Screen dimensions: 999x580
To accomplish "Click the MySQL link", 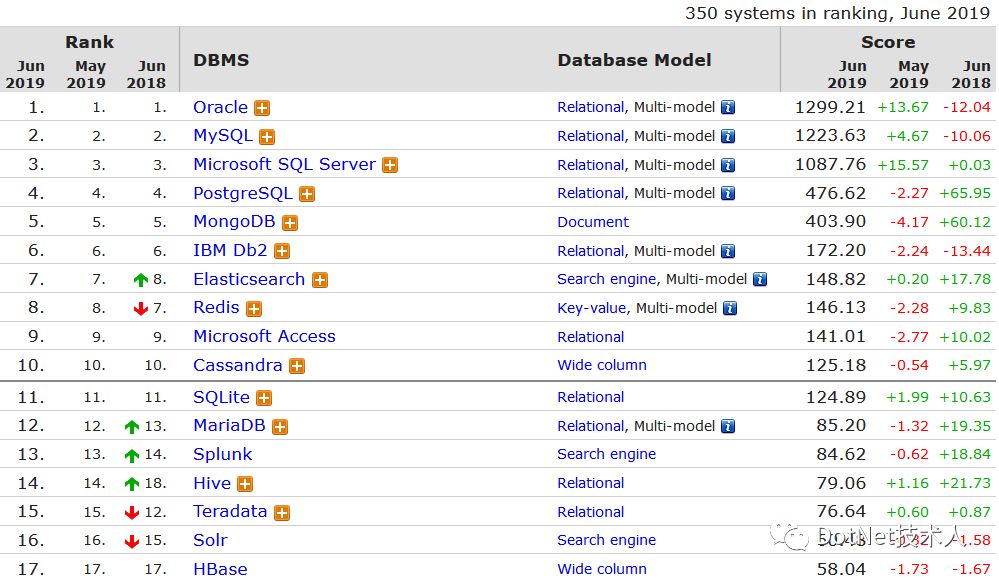I will 223,136.
